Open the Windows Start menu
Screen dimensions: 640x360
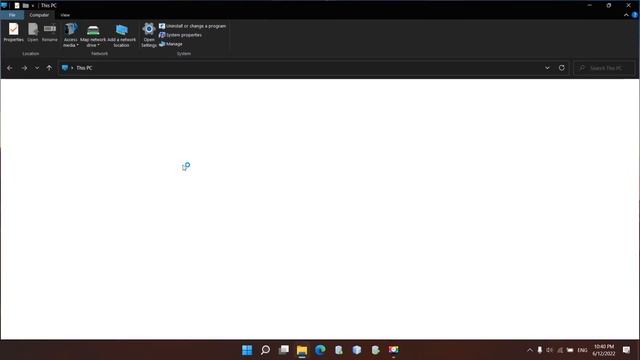tap(247, 350)
